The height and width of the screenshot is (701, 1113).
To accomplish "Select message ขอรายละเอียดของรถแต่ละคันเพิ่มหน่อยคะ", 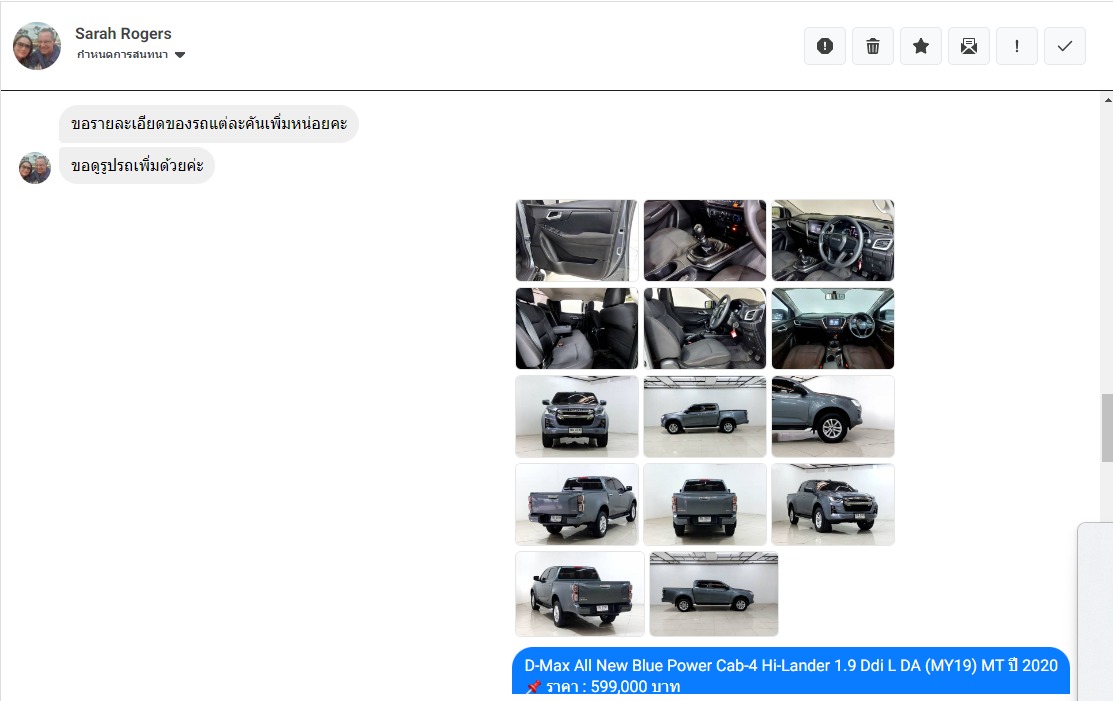I will pos(209,124).
